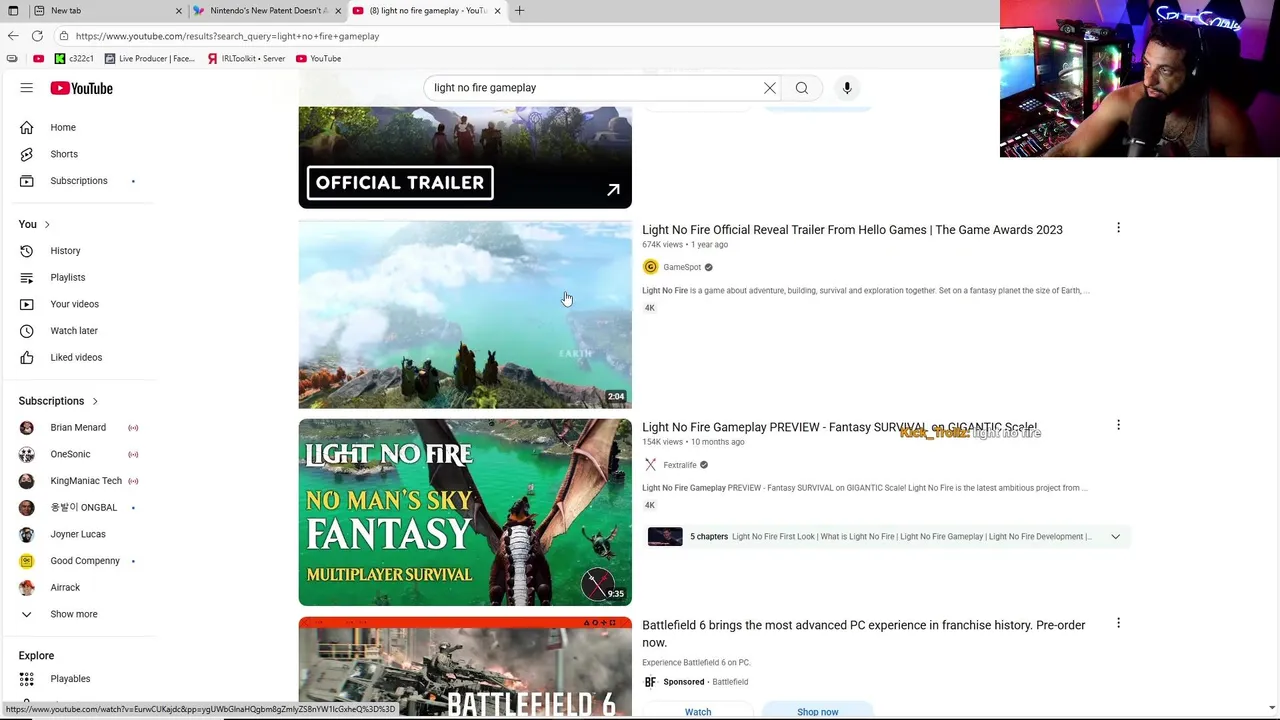Open Brian Menard subscription channel
This screenshot has height=720, width=1280.
tap(80, 428)
